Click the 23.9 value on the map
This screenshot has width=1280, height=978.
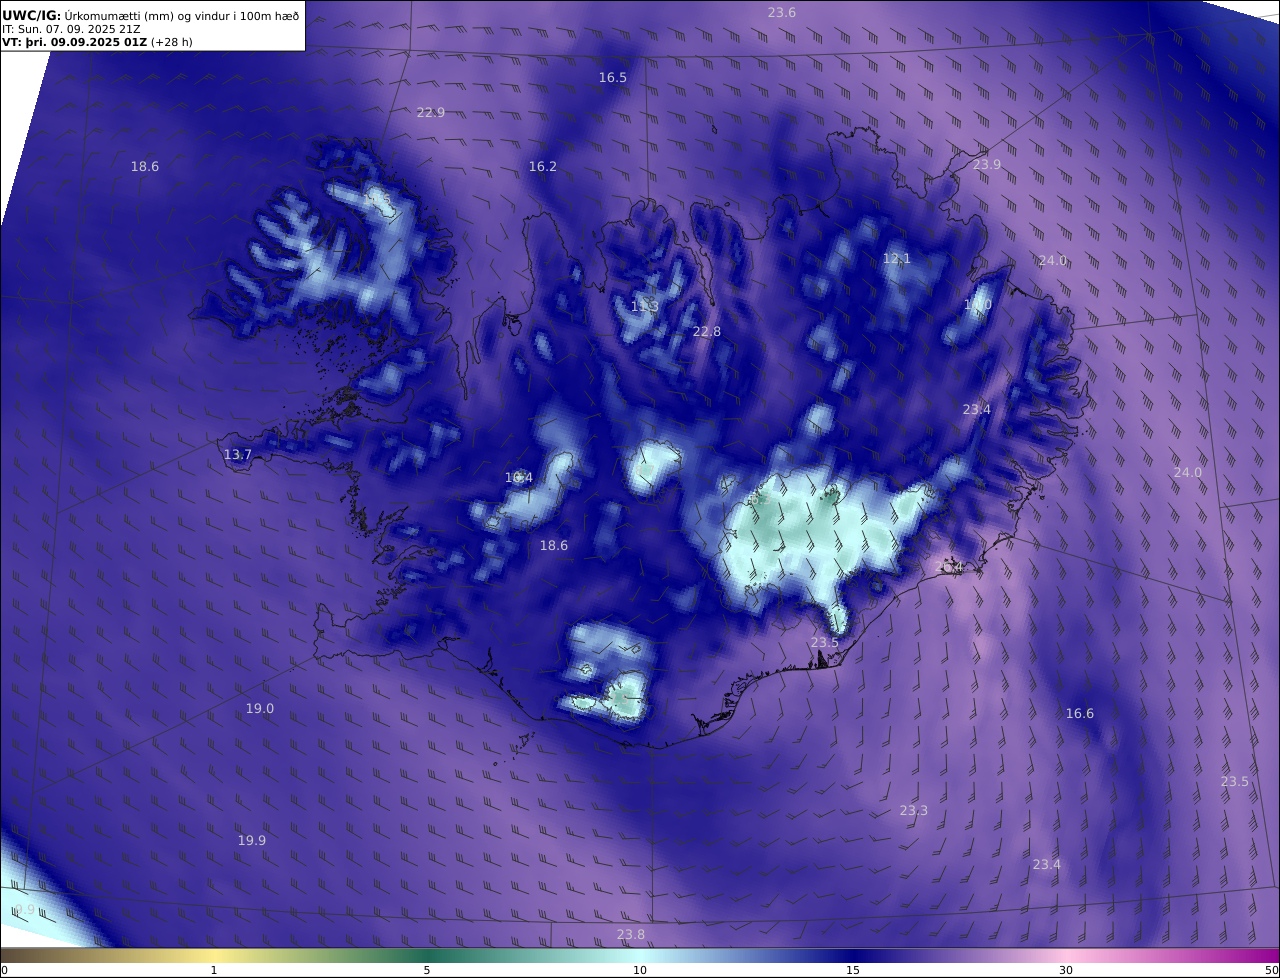(987, 165)
